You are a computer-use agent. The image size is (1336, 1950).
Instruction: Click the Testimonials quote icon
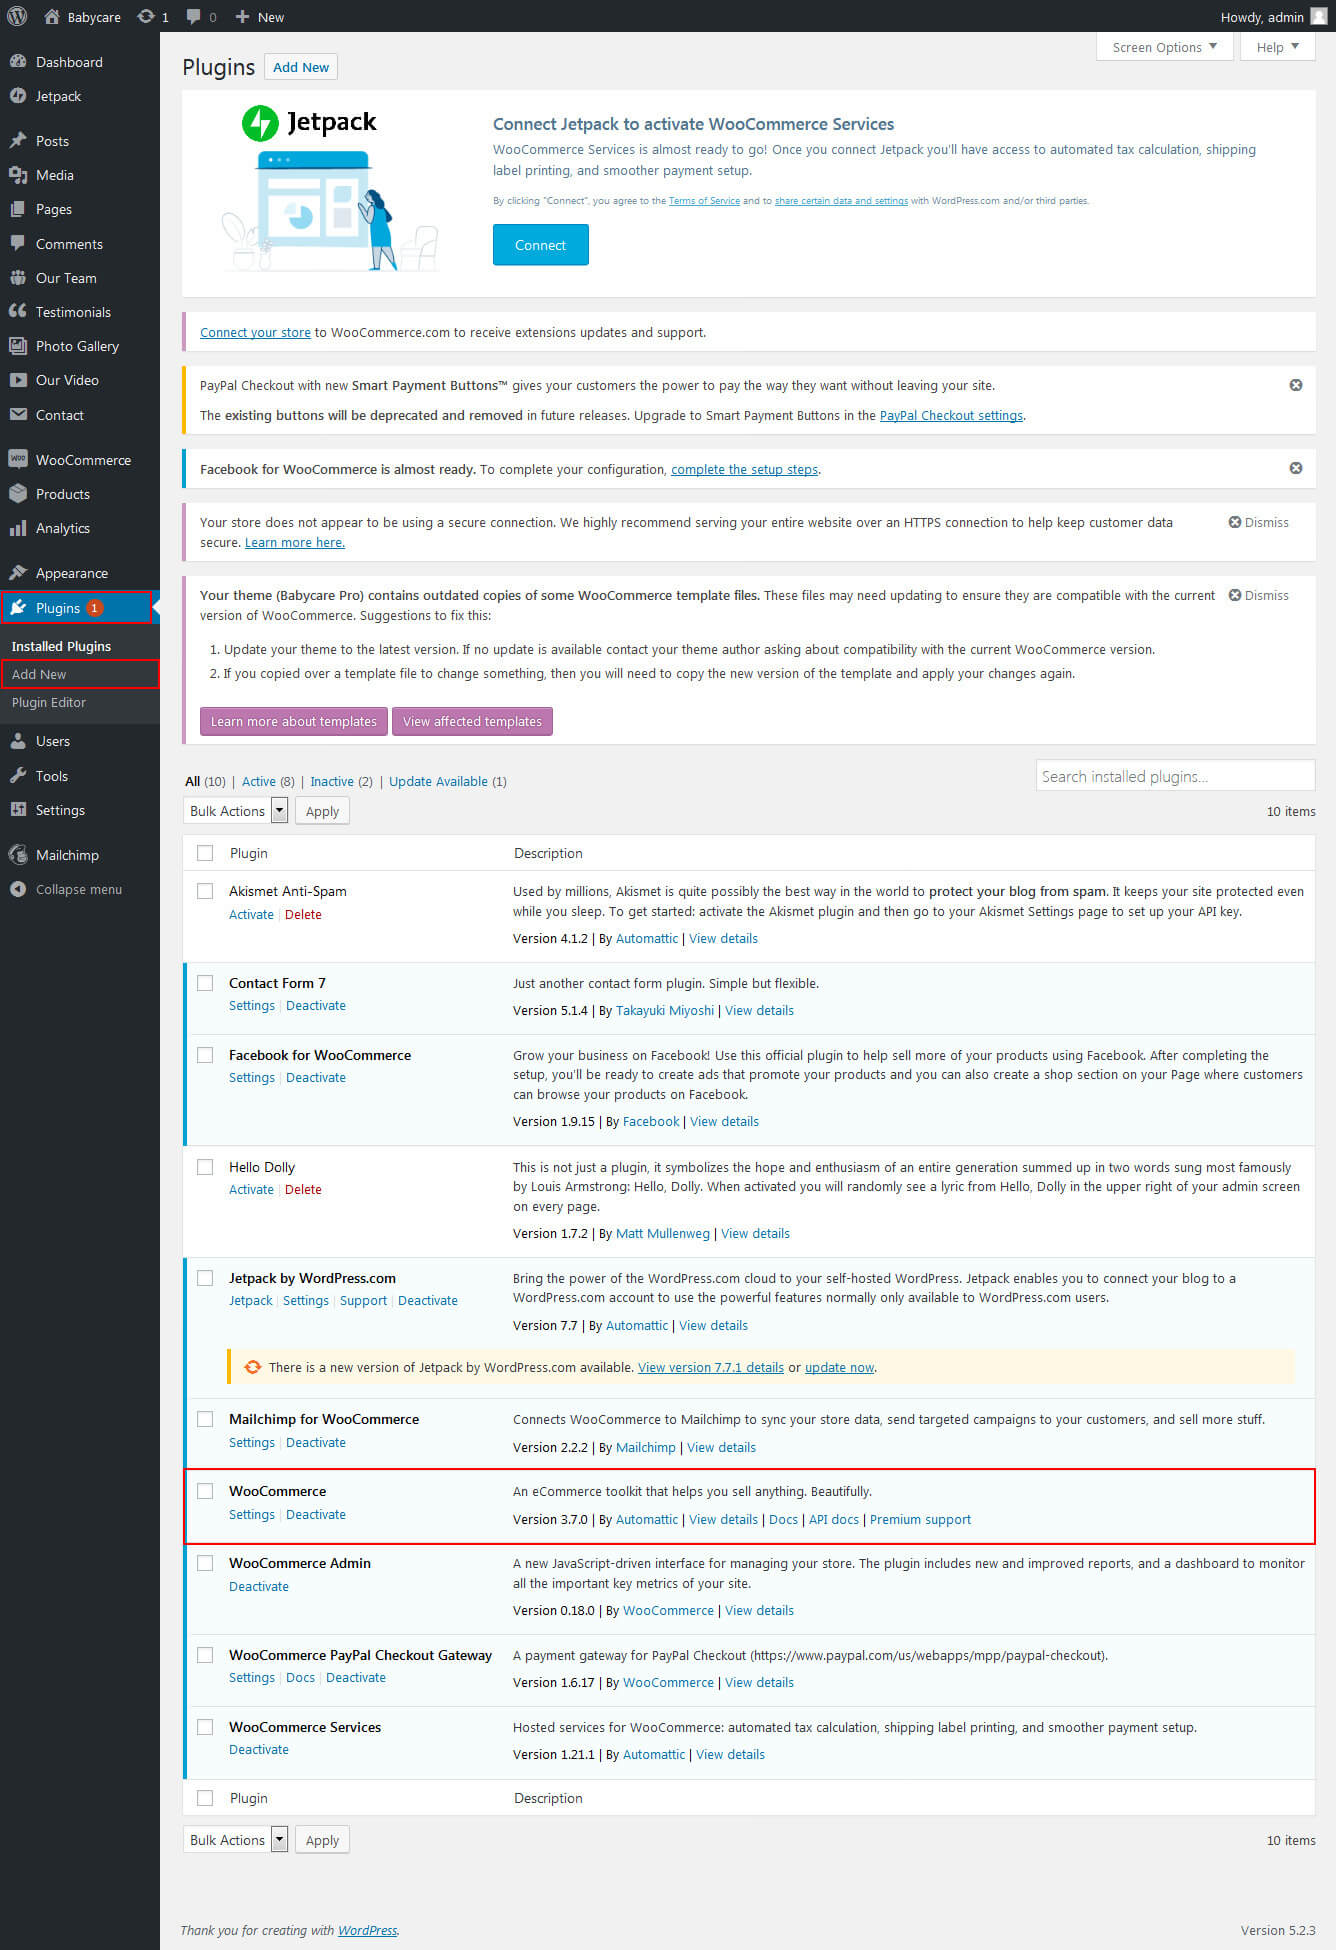click(x=18, y=311)
